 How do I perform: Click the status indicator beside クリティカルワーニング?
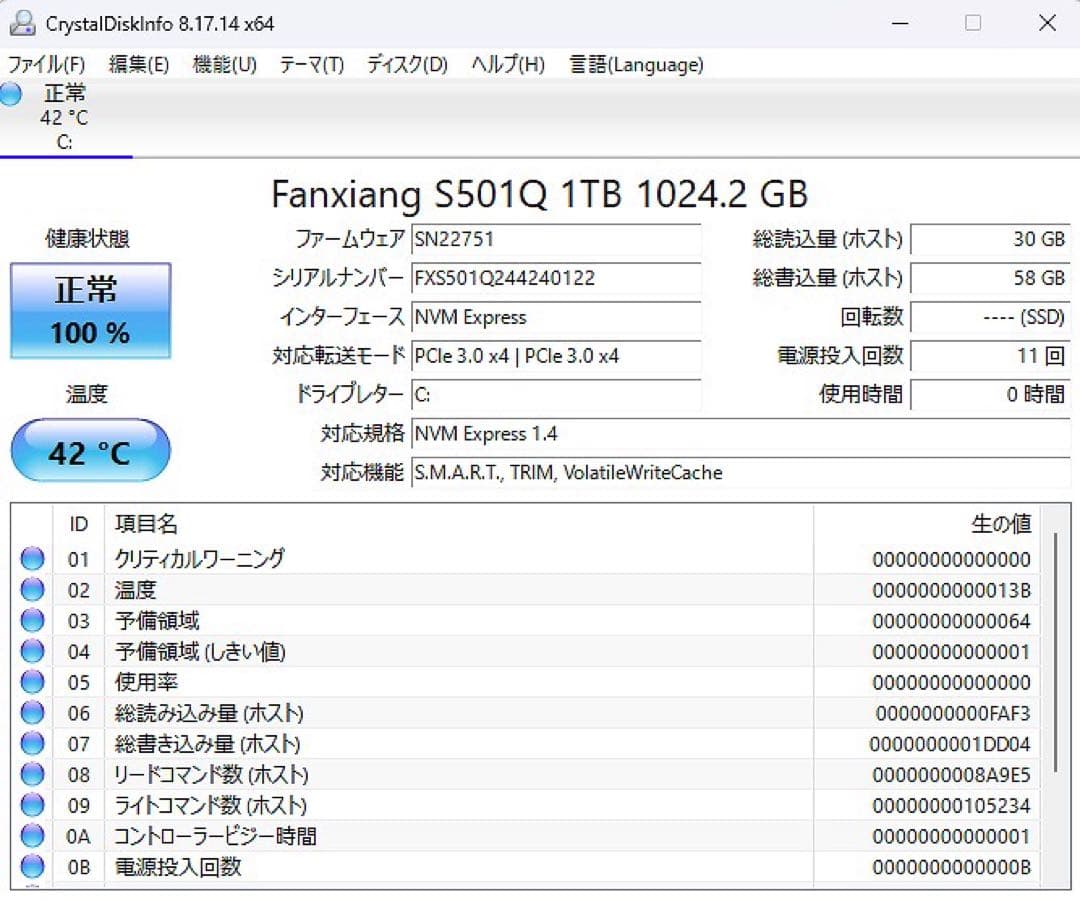click(x=32, y=559)
